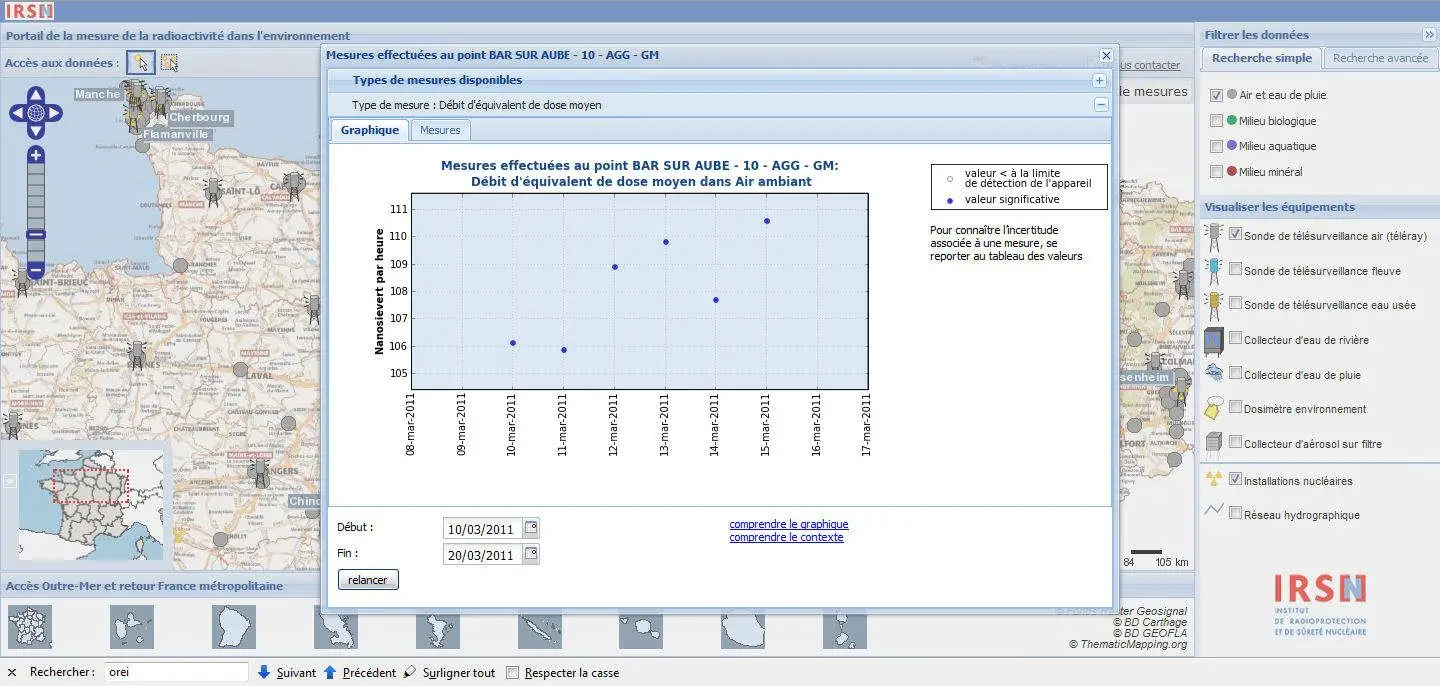
Task: Click the map zoom level slider bar
Action: click(36, 212)
